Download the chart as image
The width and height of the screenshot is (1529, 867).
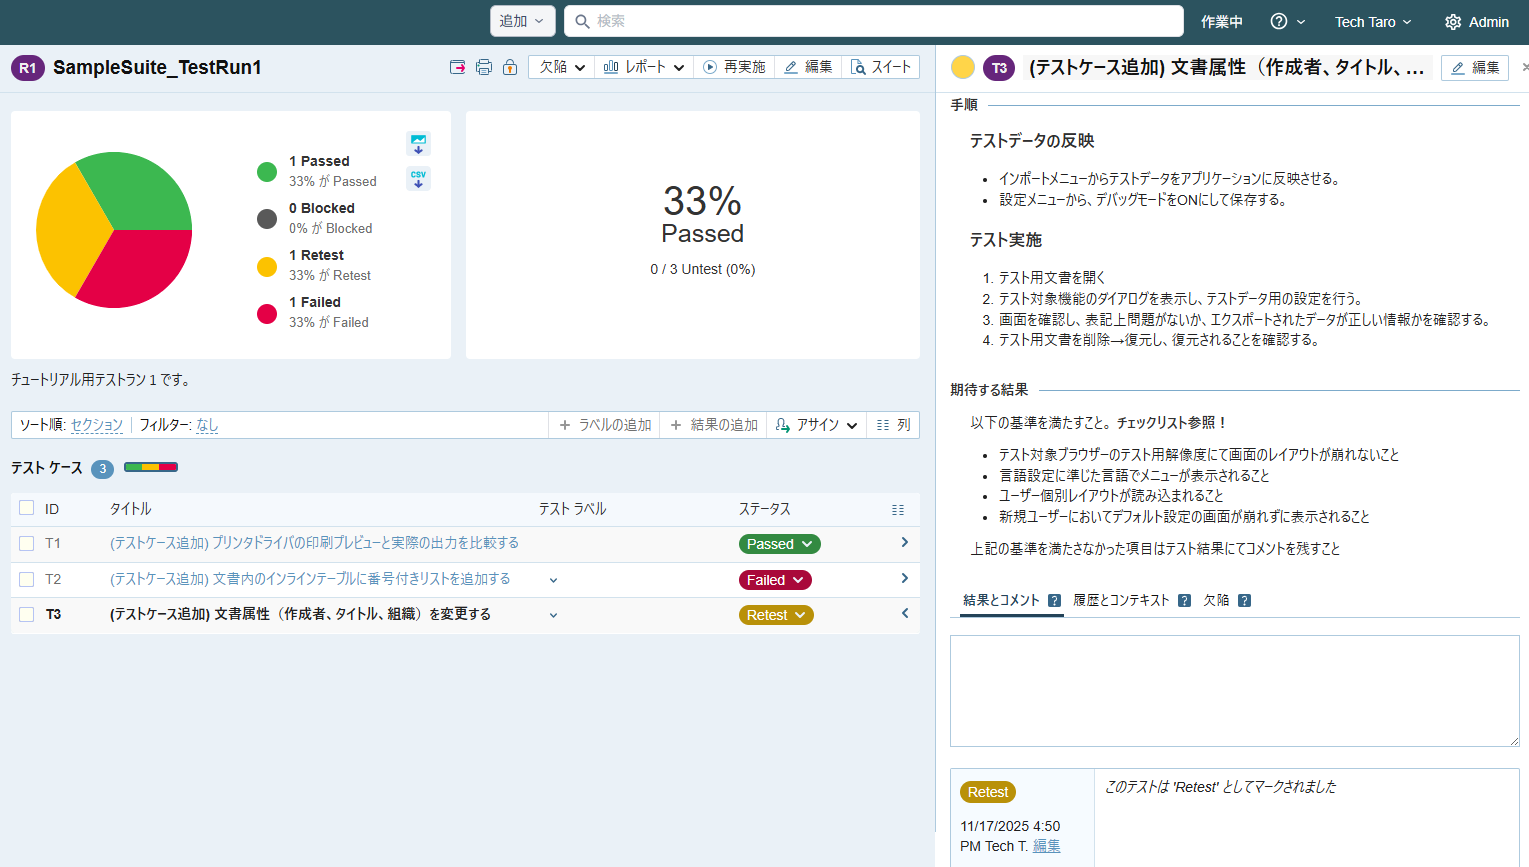pyautogui.click(x=418, y=144)
